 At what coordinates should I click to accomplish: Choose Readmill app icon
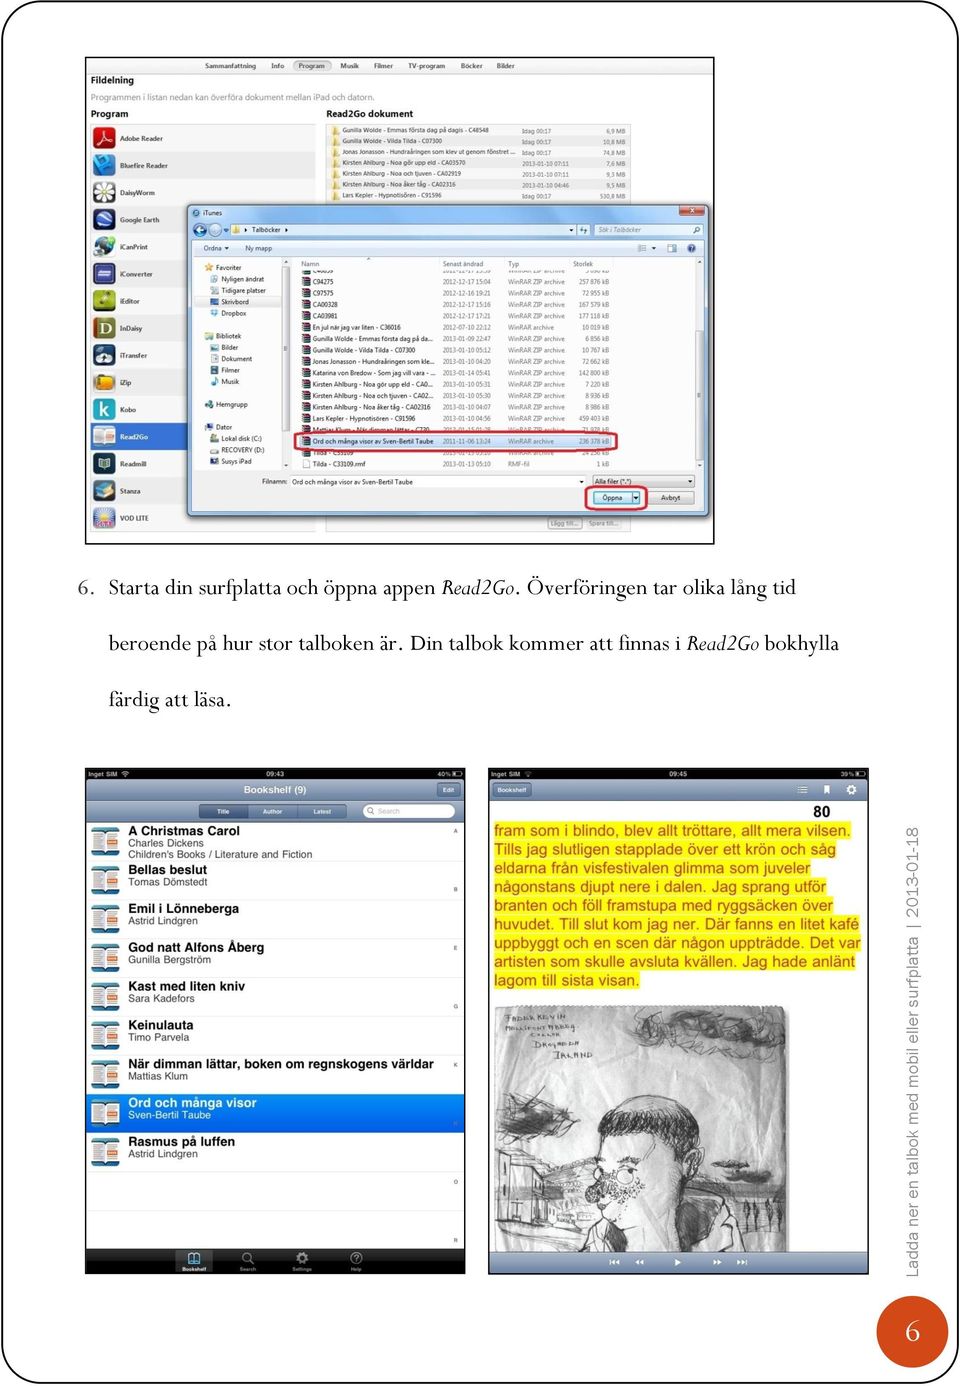pos(105,463)
